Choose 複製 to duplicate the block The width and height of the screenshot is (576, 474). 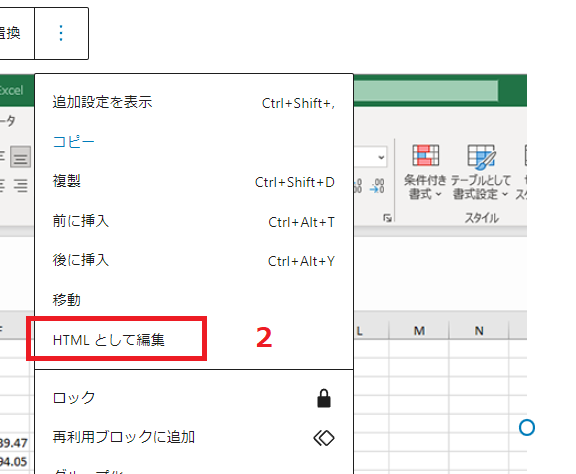[x=194, y=181]
